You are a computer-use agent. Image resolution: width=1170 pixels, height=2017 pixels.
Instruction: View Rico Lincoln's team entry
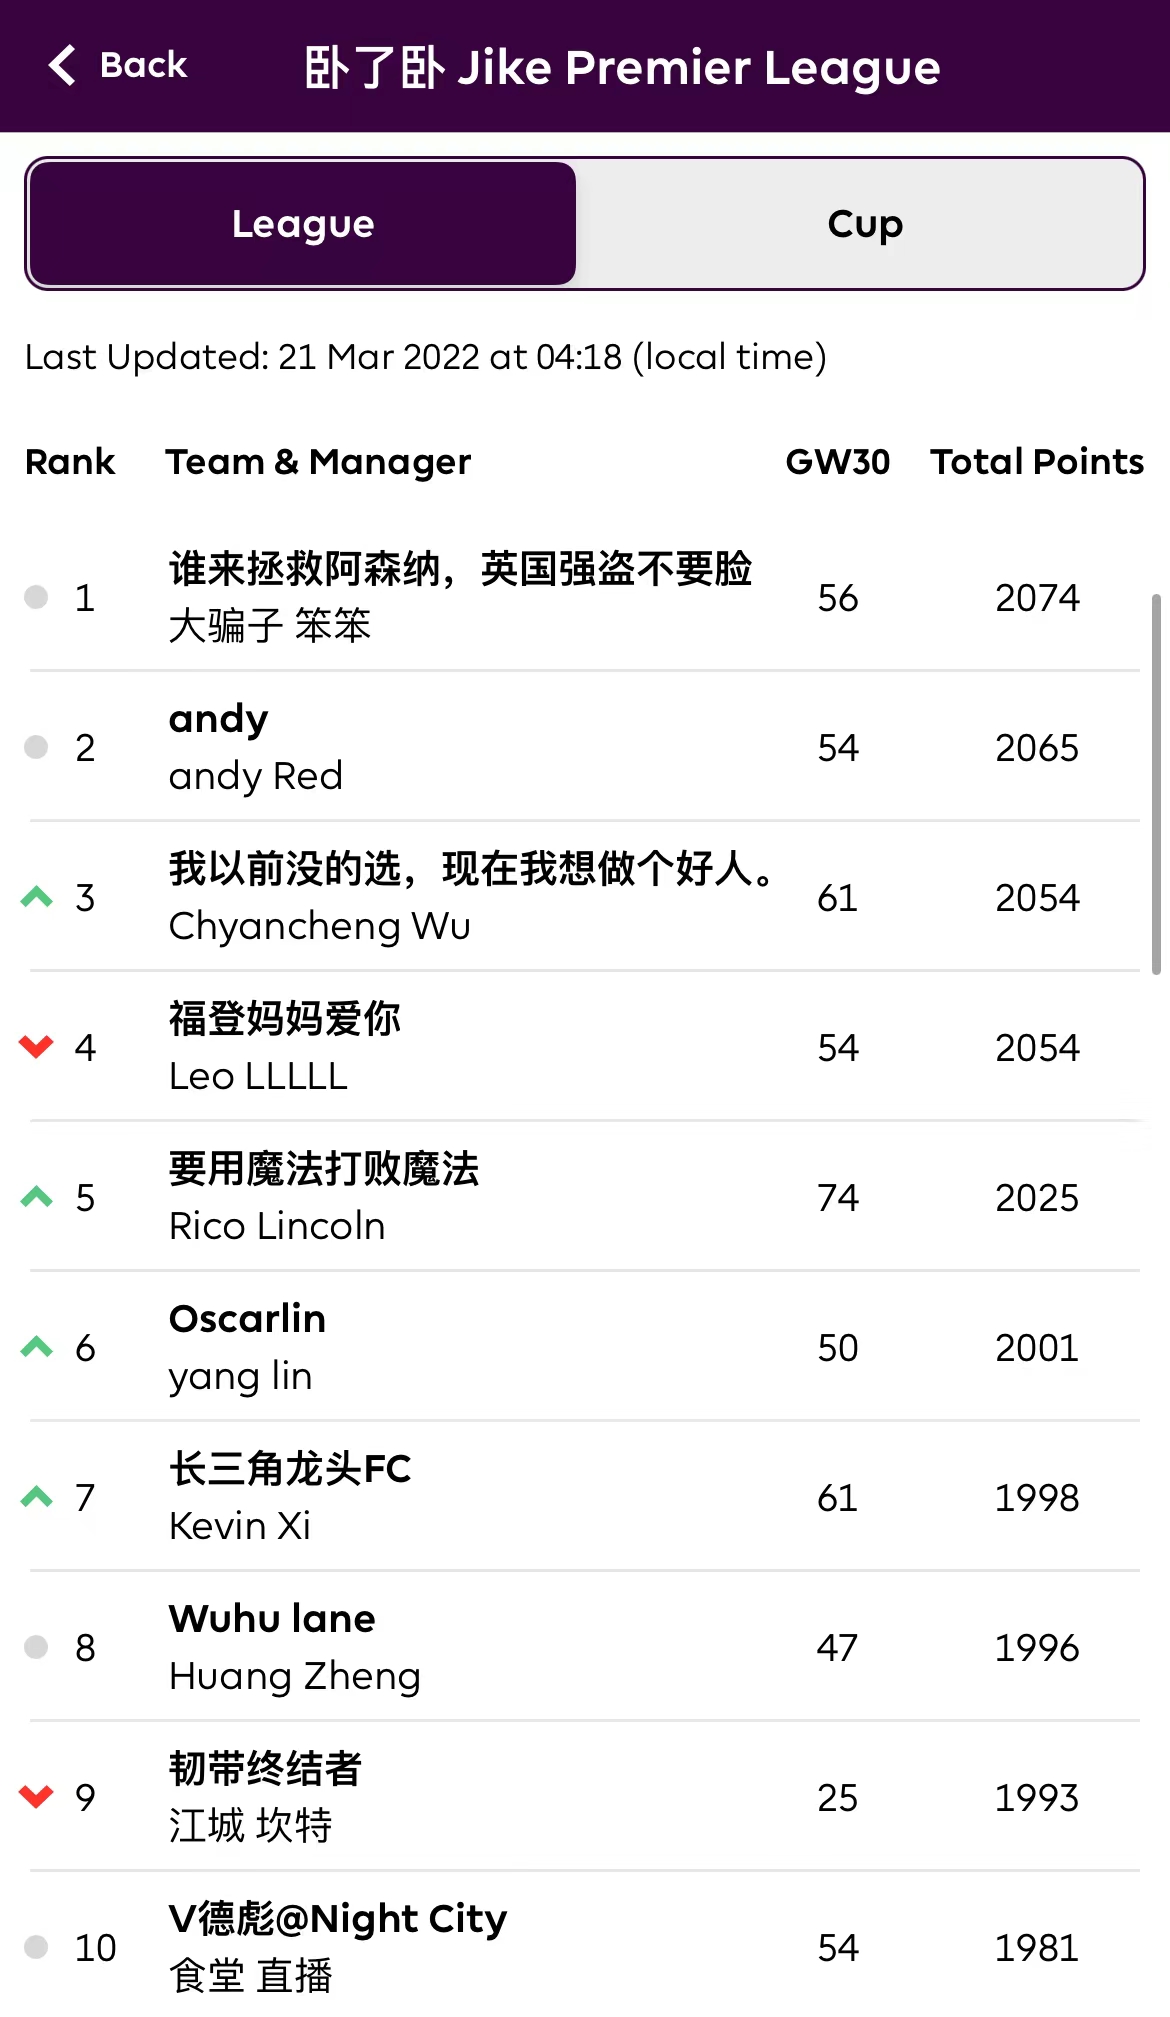[x=277, y=1226]
